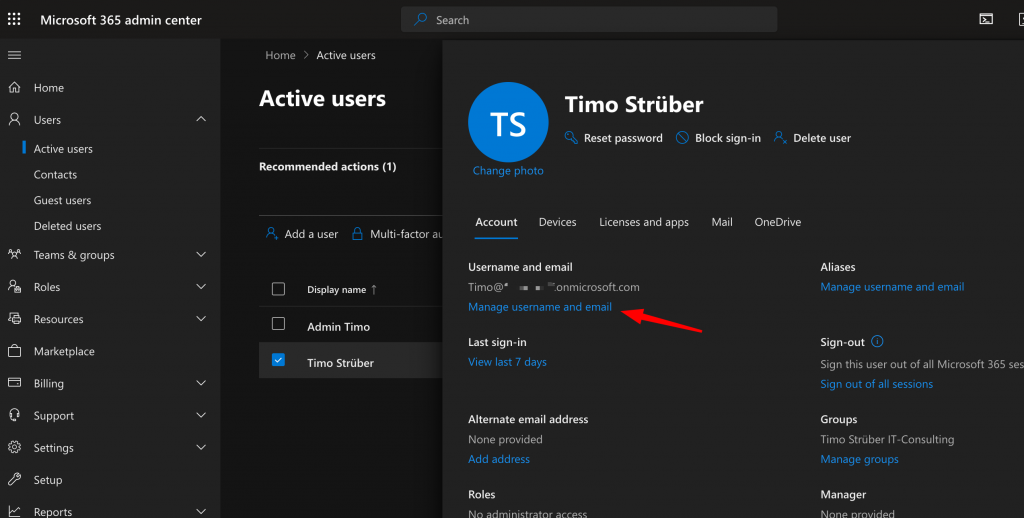Toggle the select-all users checkbox

278,289
